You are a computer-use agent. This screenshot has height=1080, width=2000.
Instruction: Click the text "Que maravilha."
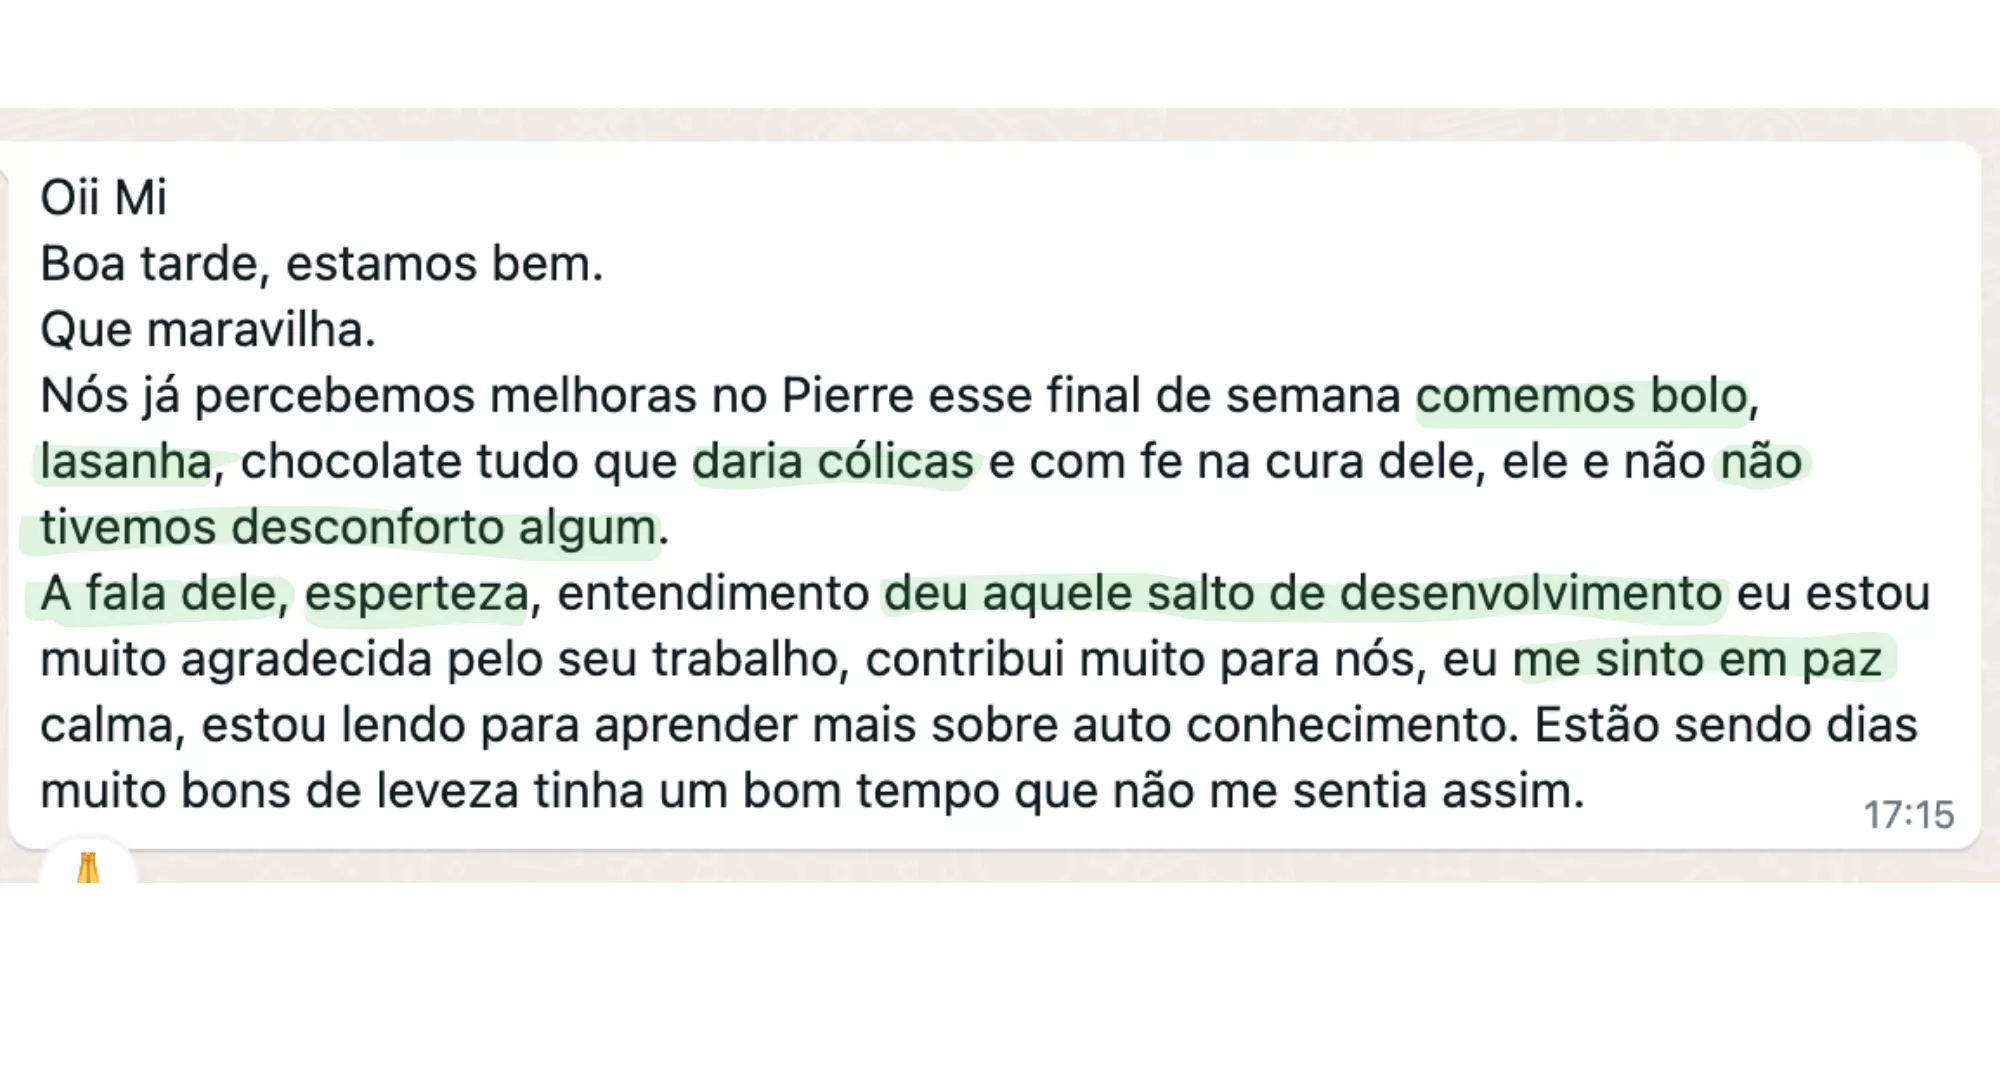coord(208,331)
